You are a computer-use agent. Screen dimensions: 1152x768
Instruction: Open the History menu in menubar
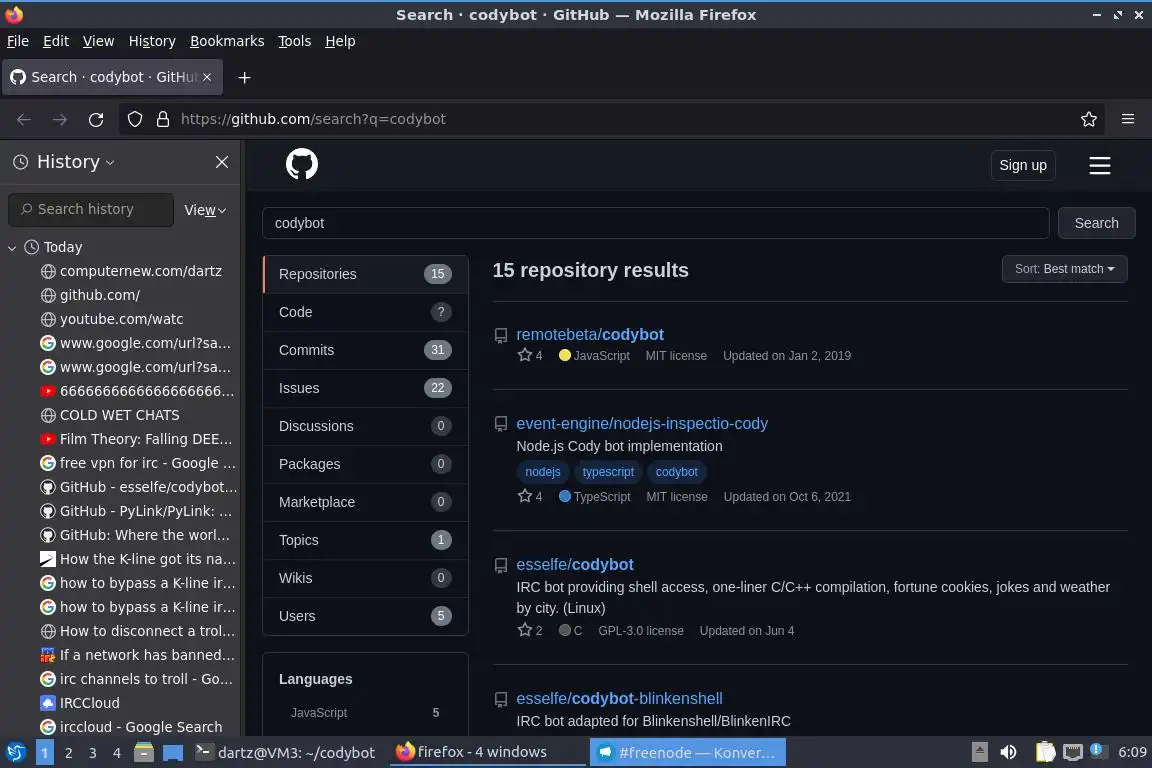152,41
